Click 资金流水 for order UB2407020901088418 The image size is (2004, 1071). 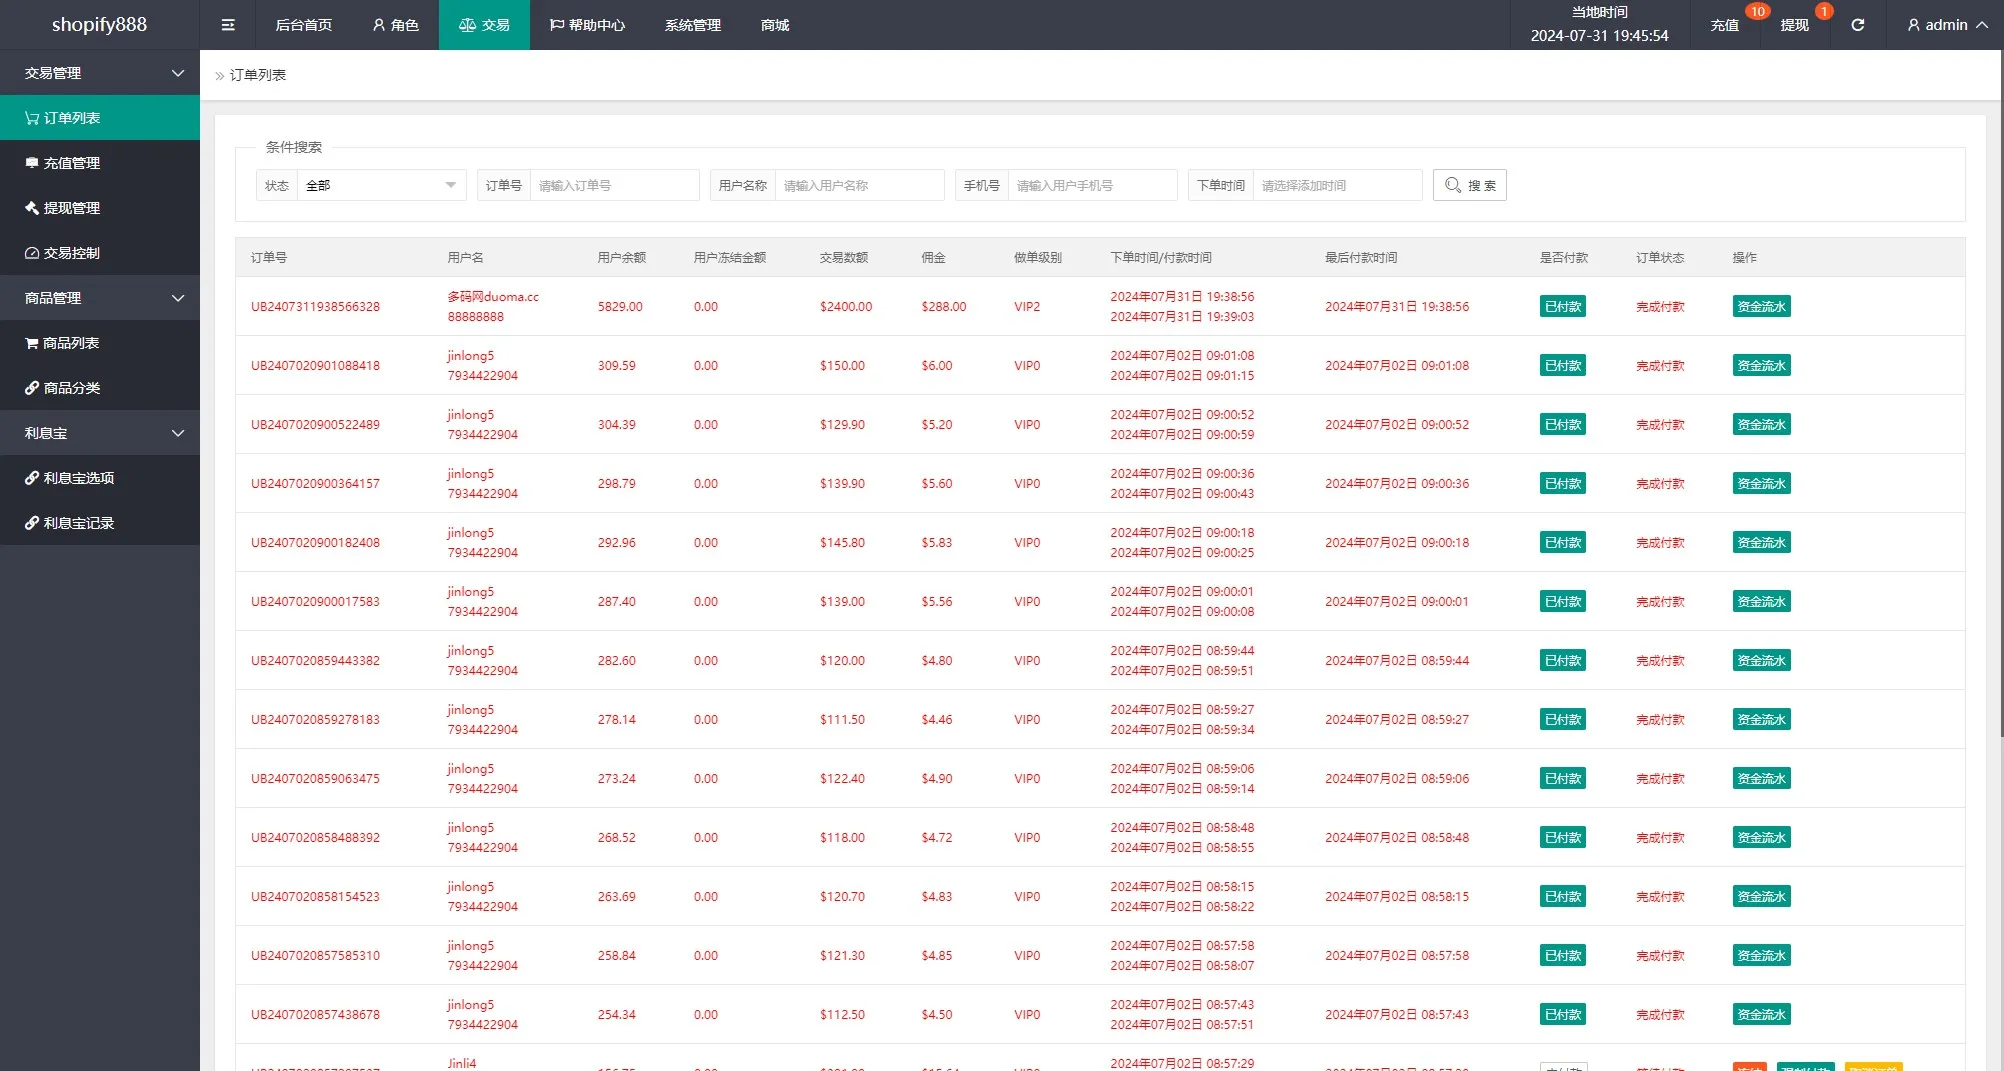coord(1761,366)
